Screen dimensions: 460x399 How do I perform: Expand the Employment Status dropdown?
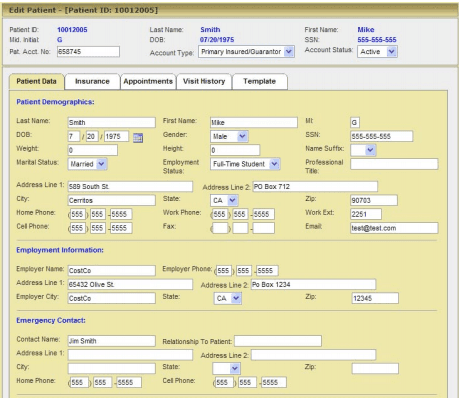pyautogui.click(x=245, y=164)
